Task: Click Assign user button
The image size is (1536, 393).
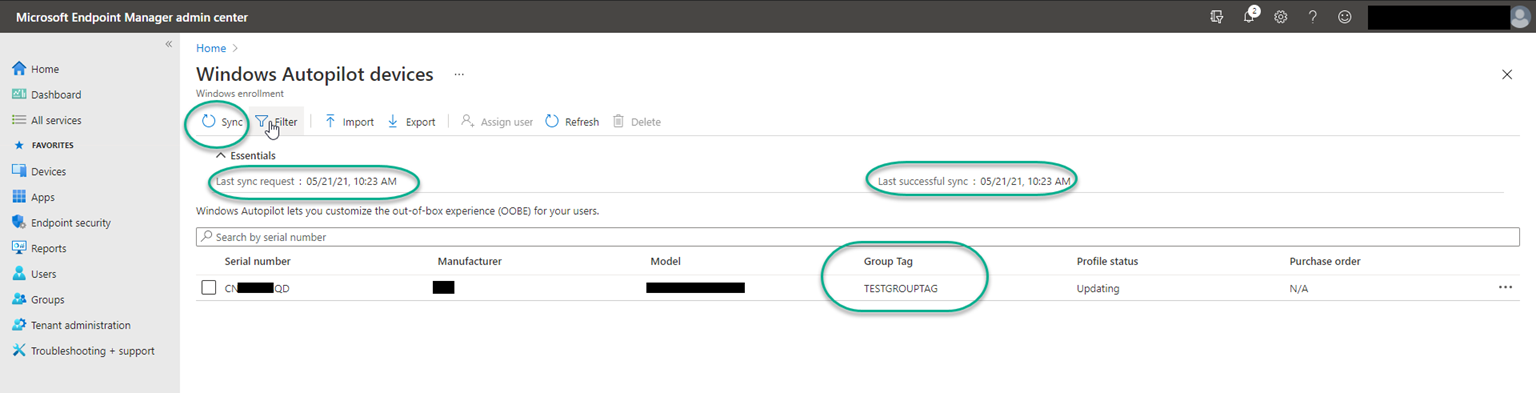Action: (x=497, y=122)
